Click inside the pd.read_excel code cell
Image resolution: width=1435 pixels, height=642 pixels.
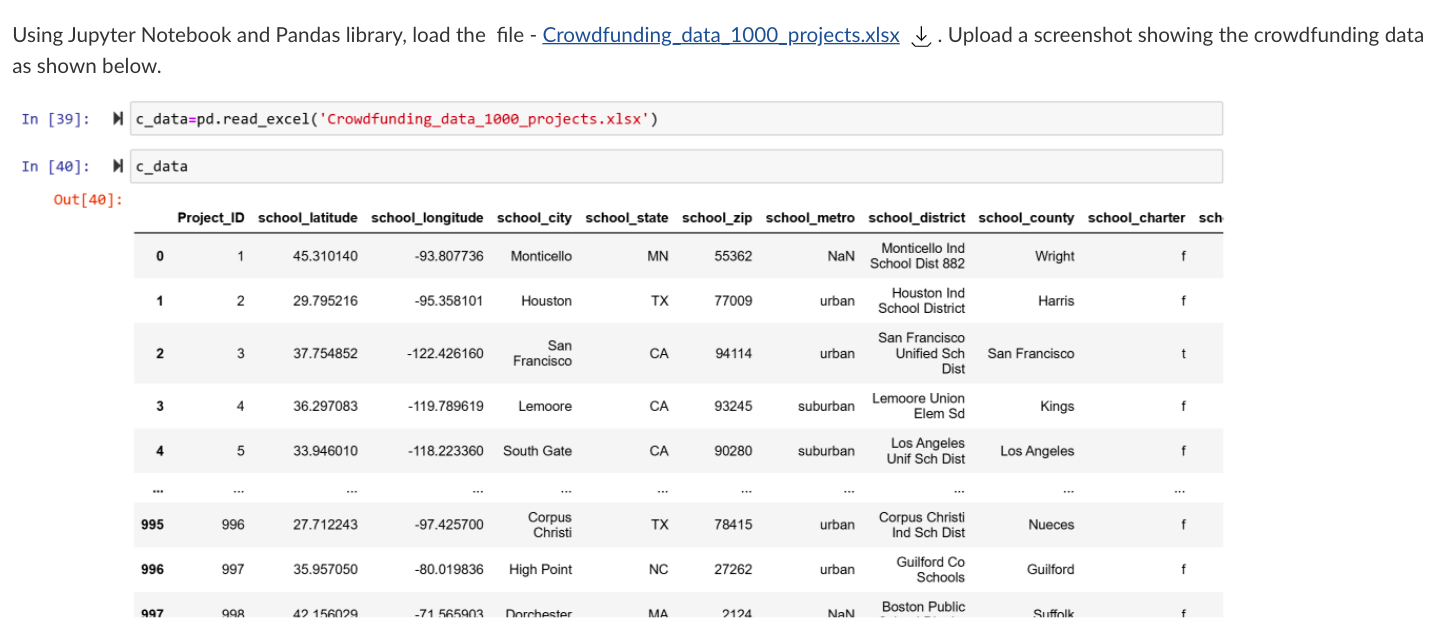coord(676,119)
